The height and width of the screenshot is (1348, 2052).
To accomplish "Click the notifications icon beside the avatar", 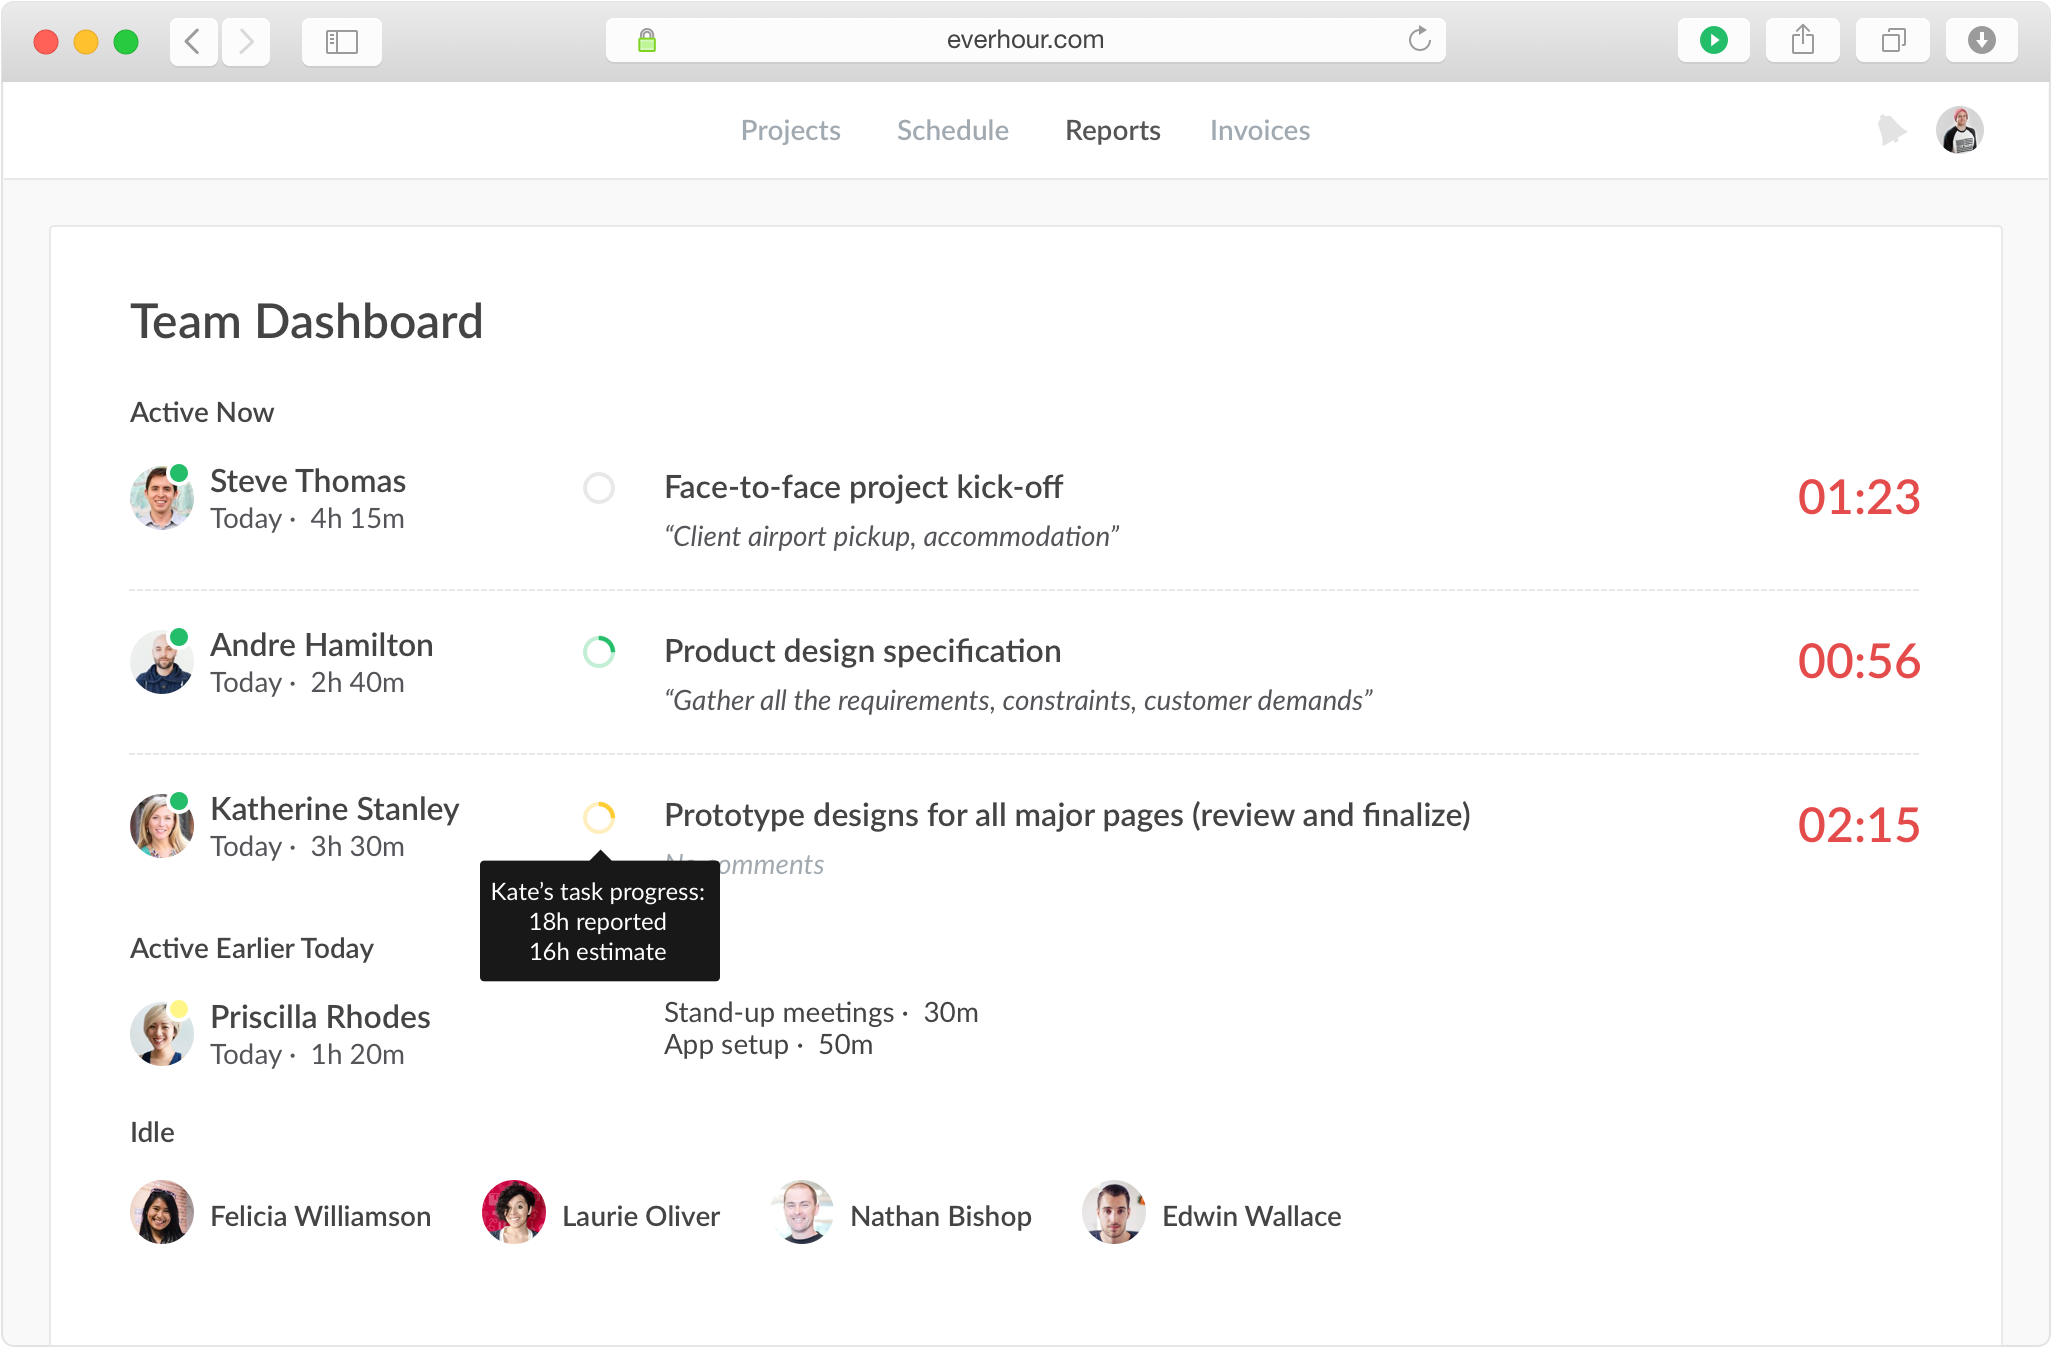I will click(1891, 130).
